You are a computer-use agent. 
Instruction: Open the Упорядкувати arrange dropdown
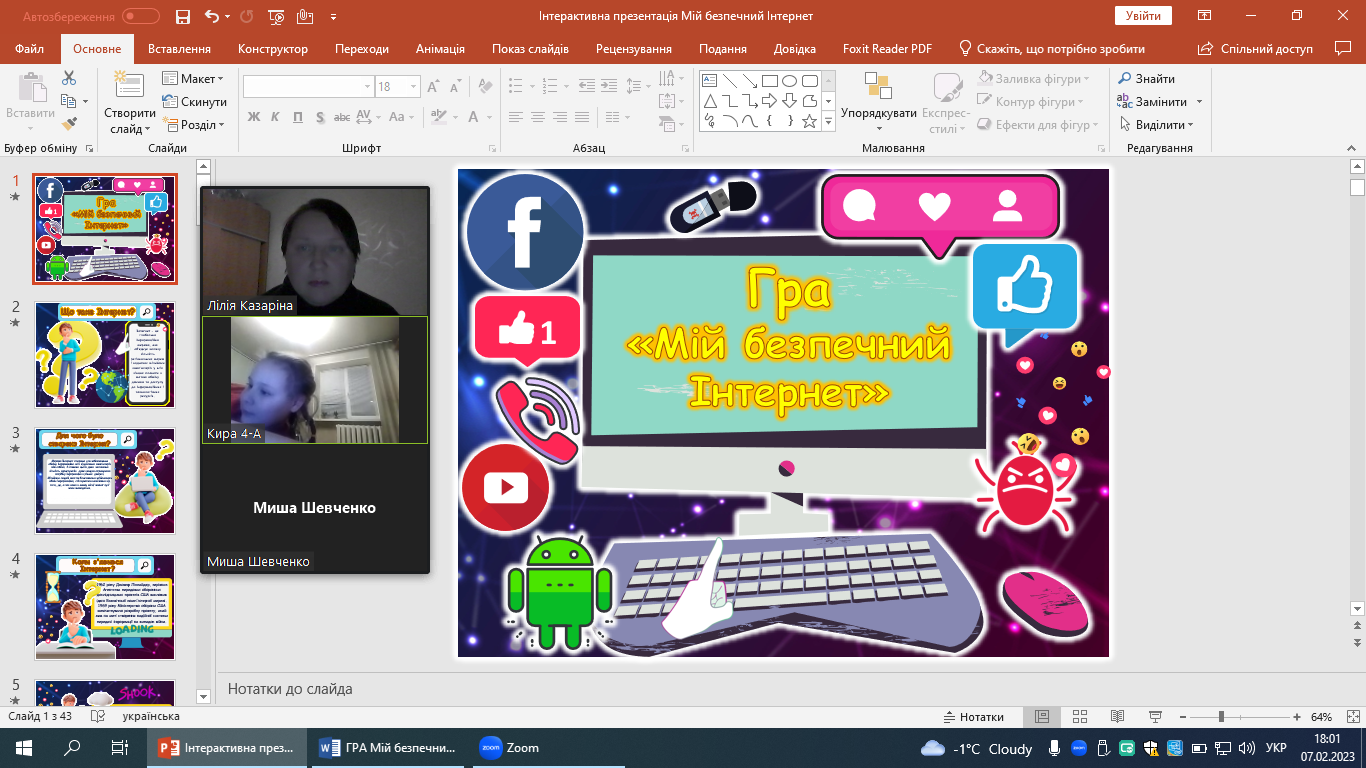pos(878,103)
